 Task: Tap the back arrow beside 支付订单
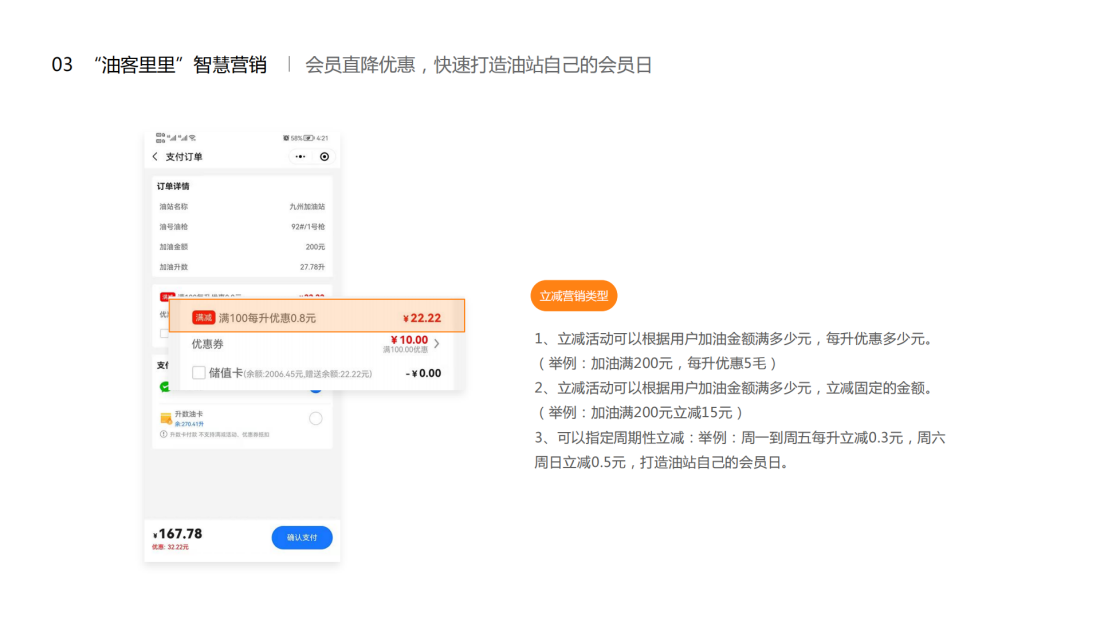click(x=155, y=157)
